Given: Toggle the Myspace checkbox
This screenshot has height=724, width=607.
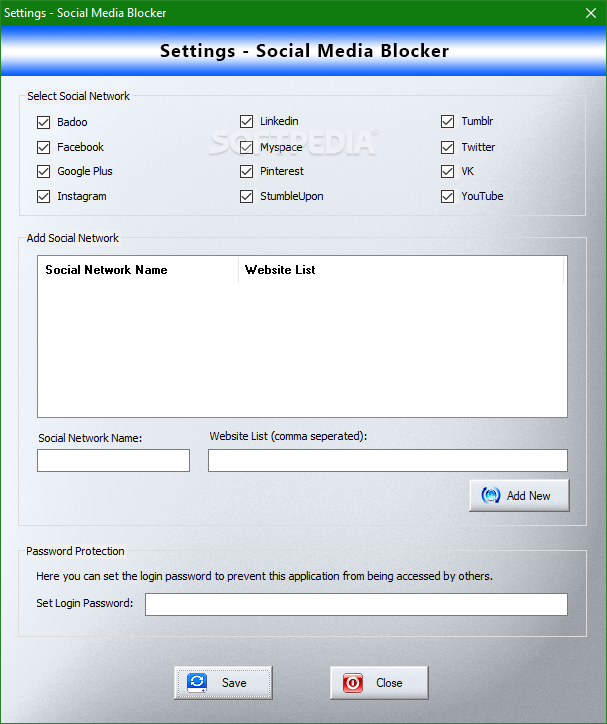Looking at the screenshot, I should pos(246,147).
